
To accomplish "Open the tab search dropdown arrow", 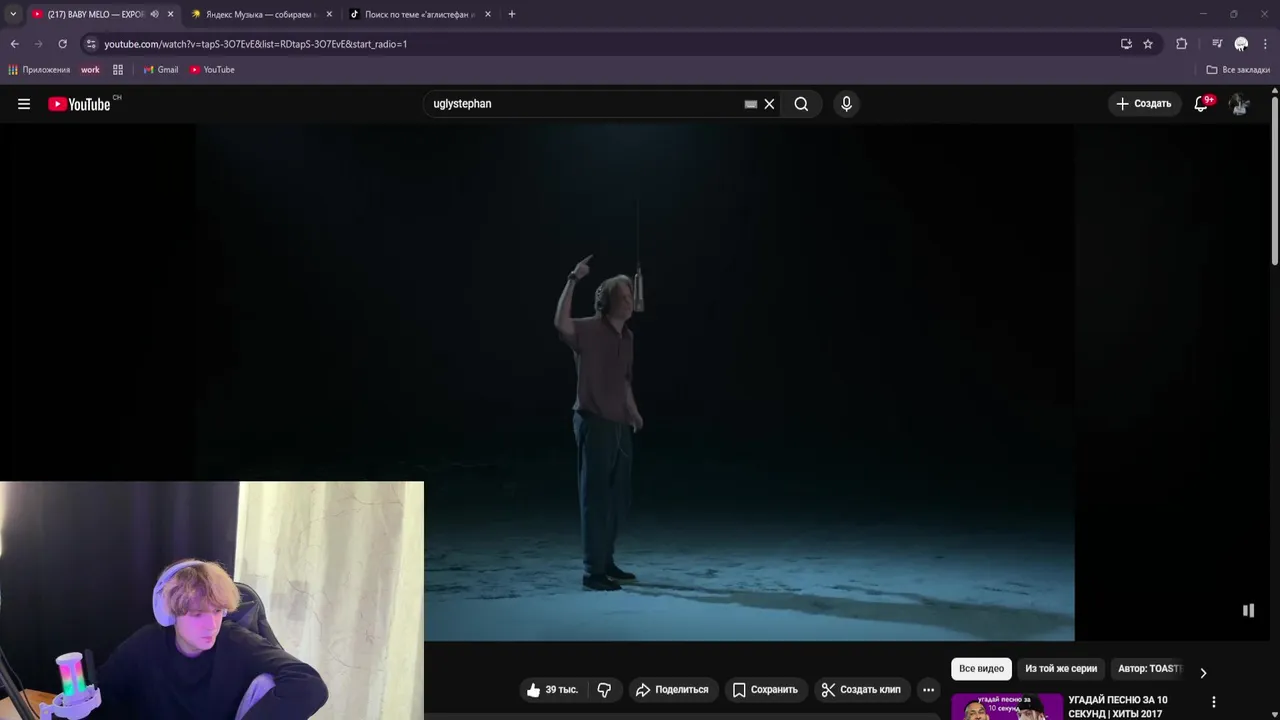I will click(12, 14).
